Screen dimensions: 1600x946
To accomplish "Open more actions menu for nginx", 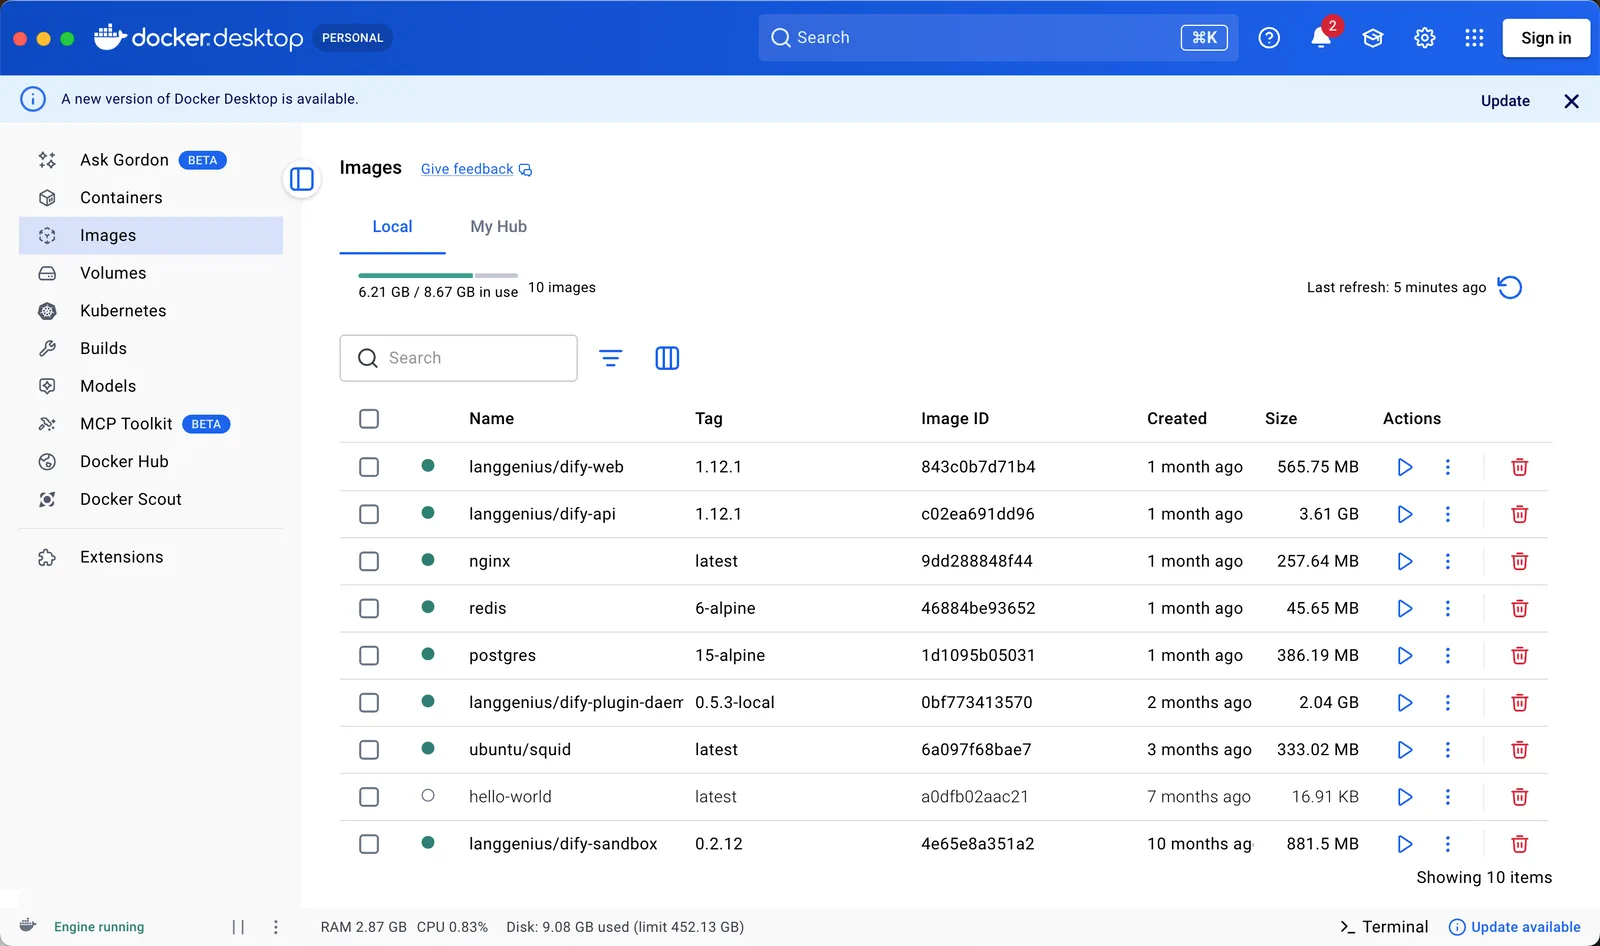I will click(x=1447, y=561).
